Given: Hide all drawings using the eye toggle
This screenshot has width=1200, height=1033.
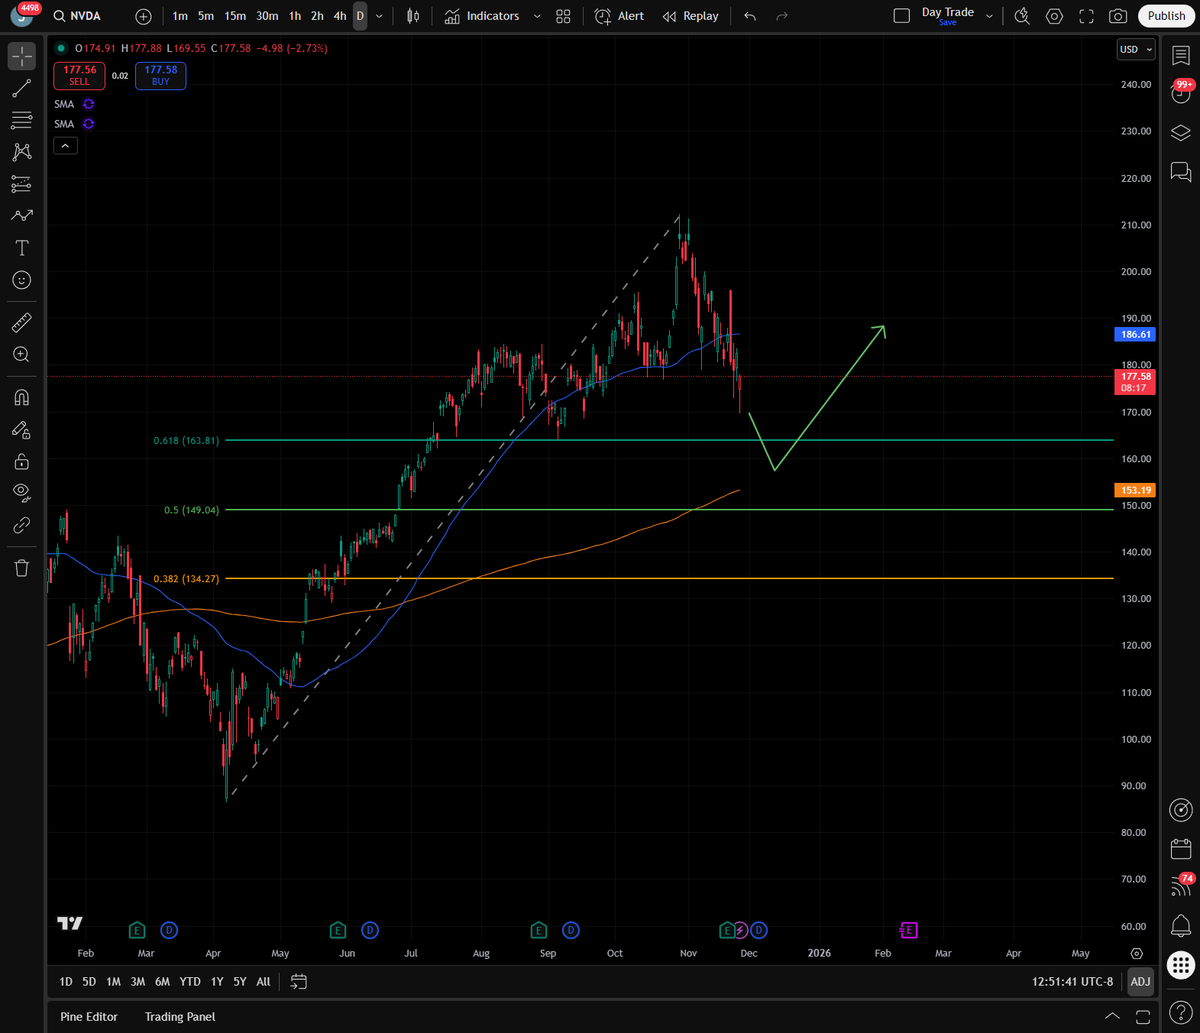Looking at the screenshot, I should (21, 492).
